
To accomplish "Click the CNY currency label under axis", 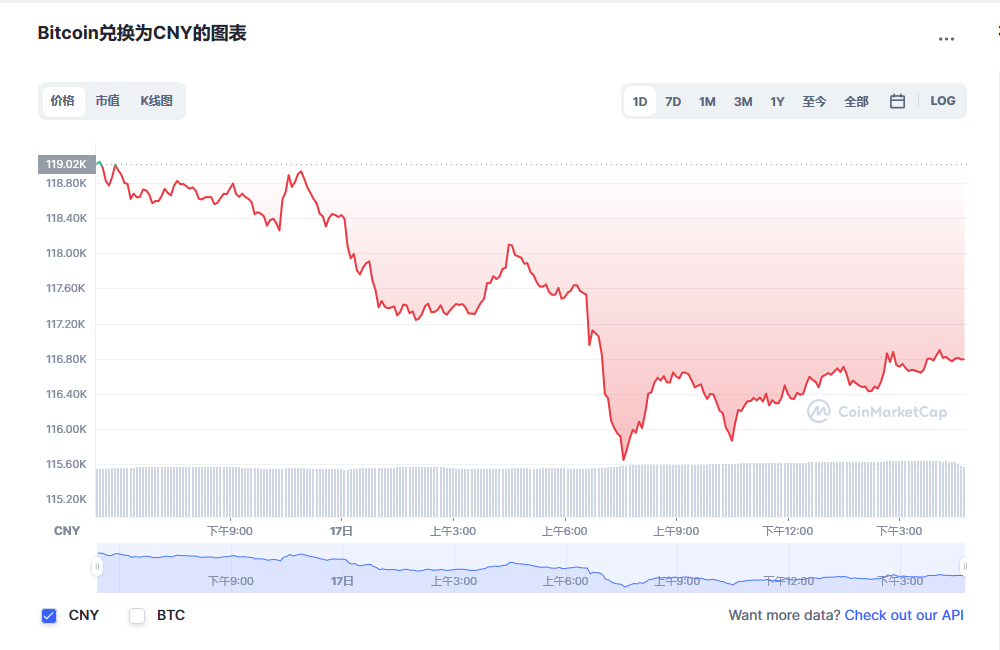I will 67,531.
